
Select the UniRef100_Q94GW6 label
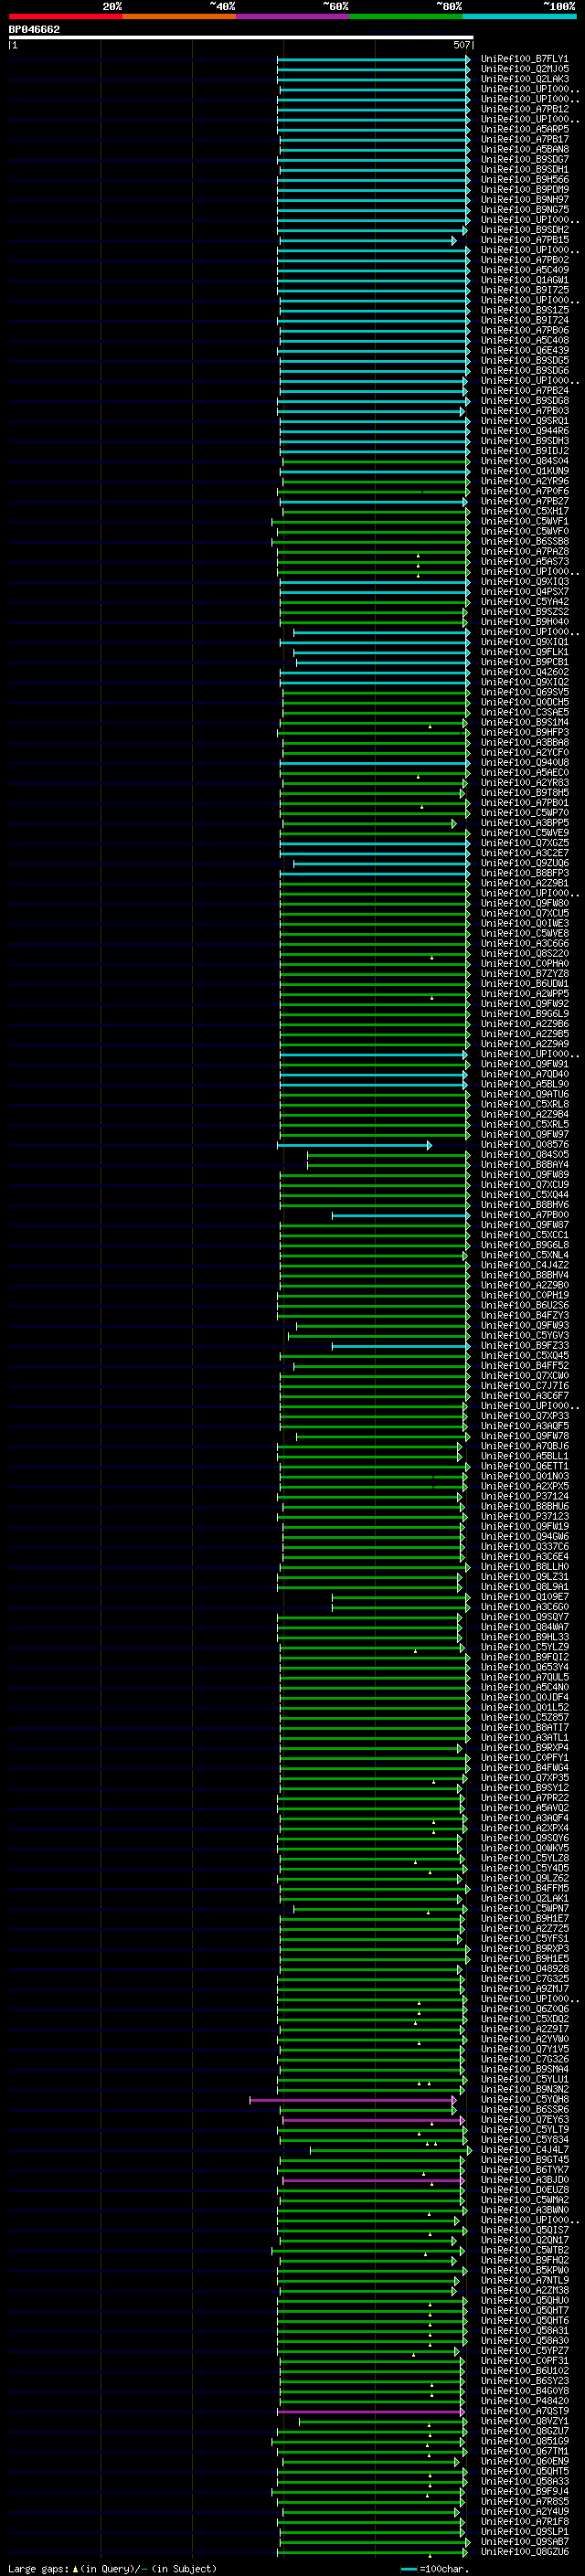[524, 1537]
